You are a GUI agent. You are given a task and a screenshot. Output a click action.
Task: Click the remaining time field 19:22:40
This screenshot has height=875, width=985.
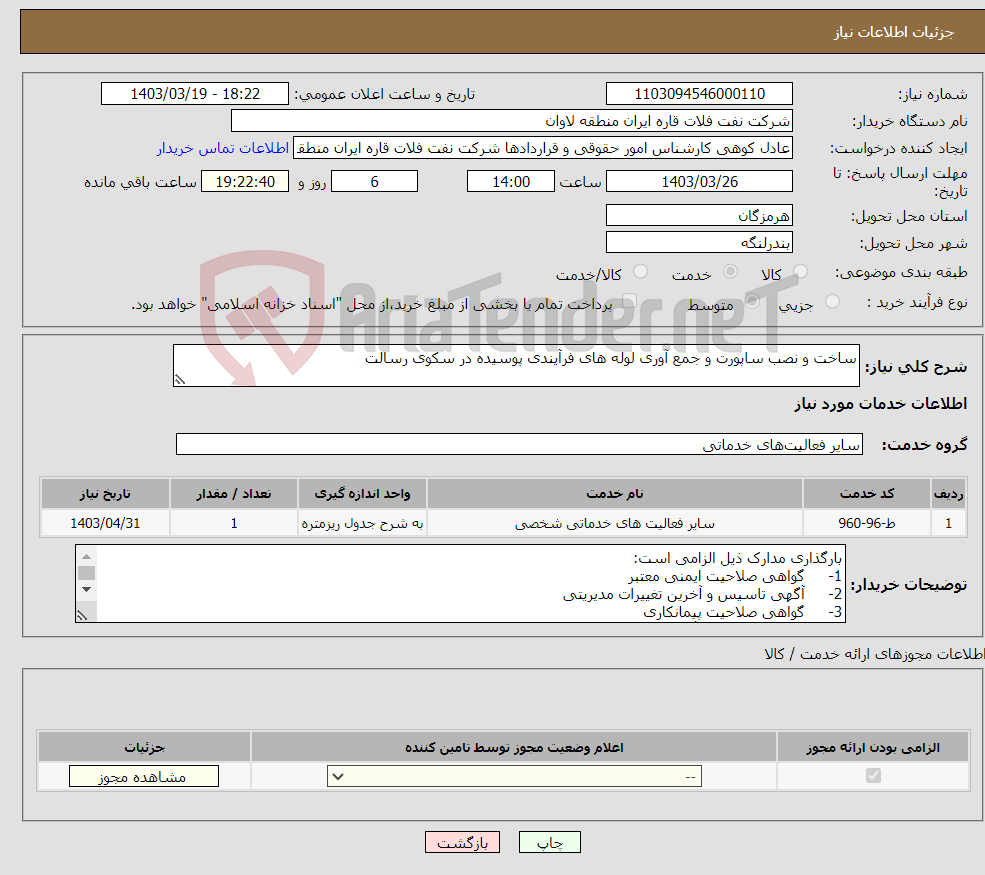(245, 182)
